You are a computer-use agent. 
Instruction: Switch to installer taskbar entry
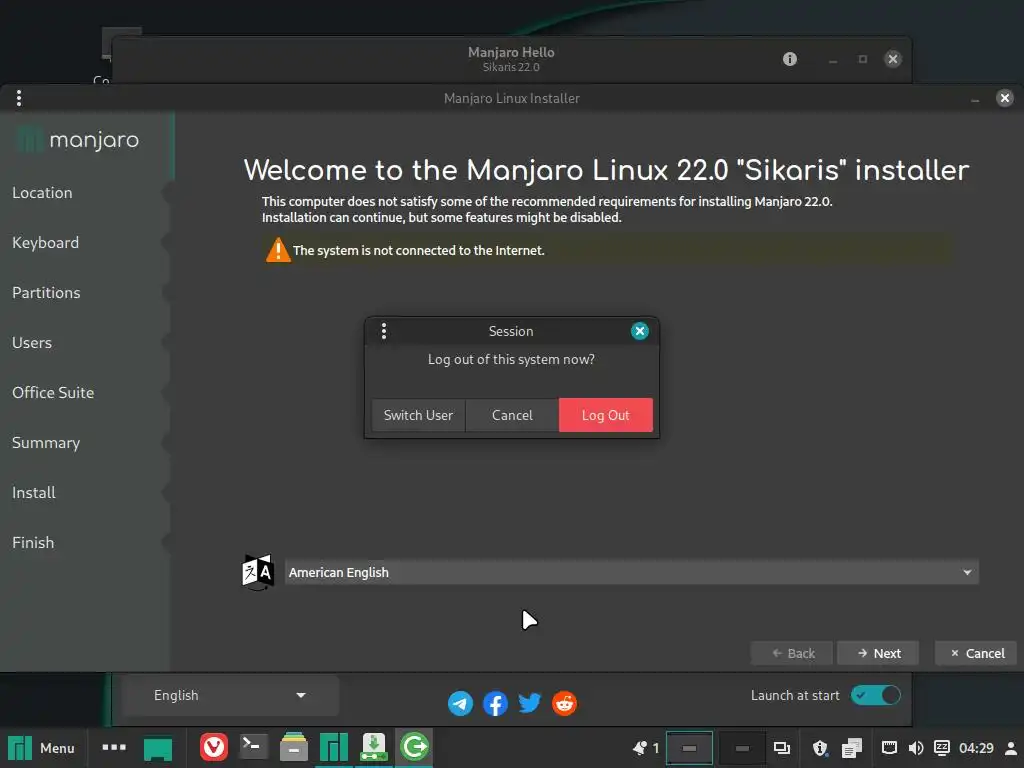click(x=374, y=747)
